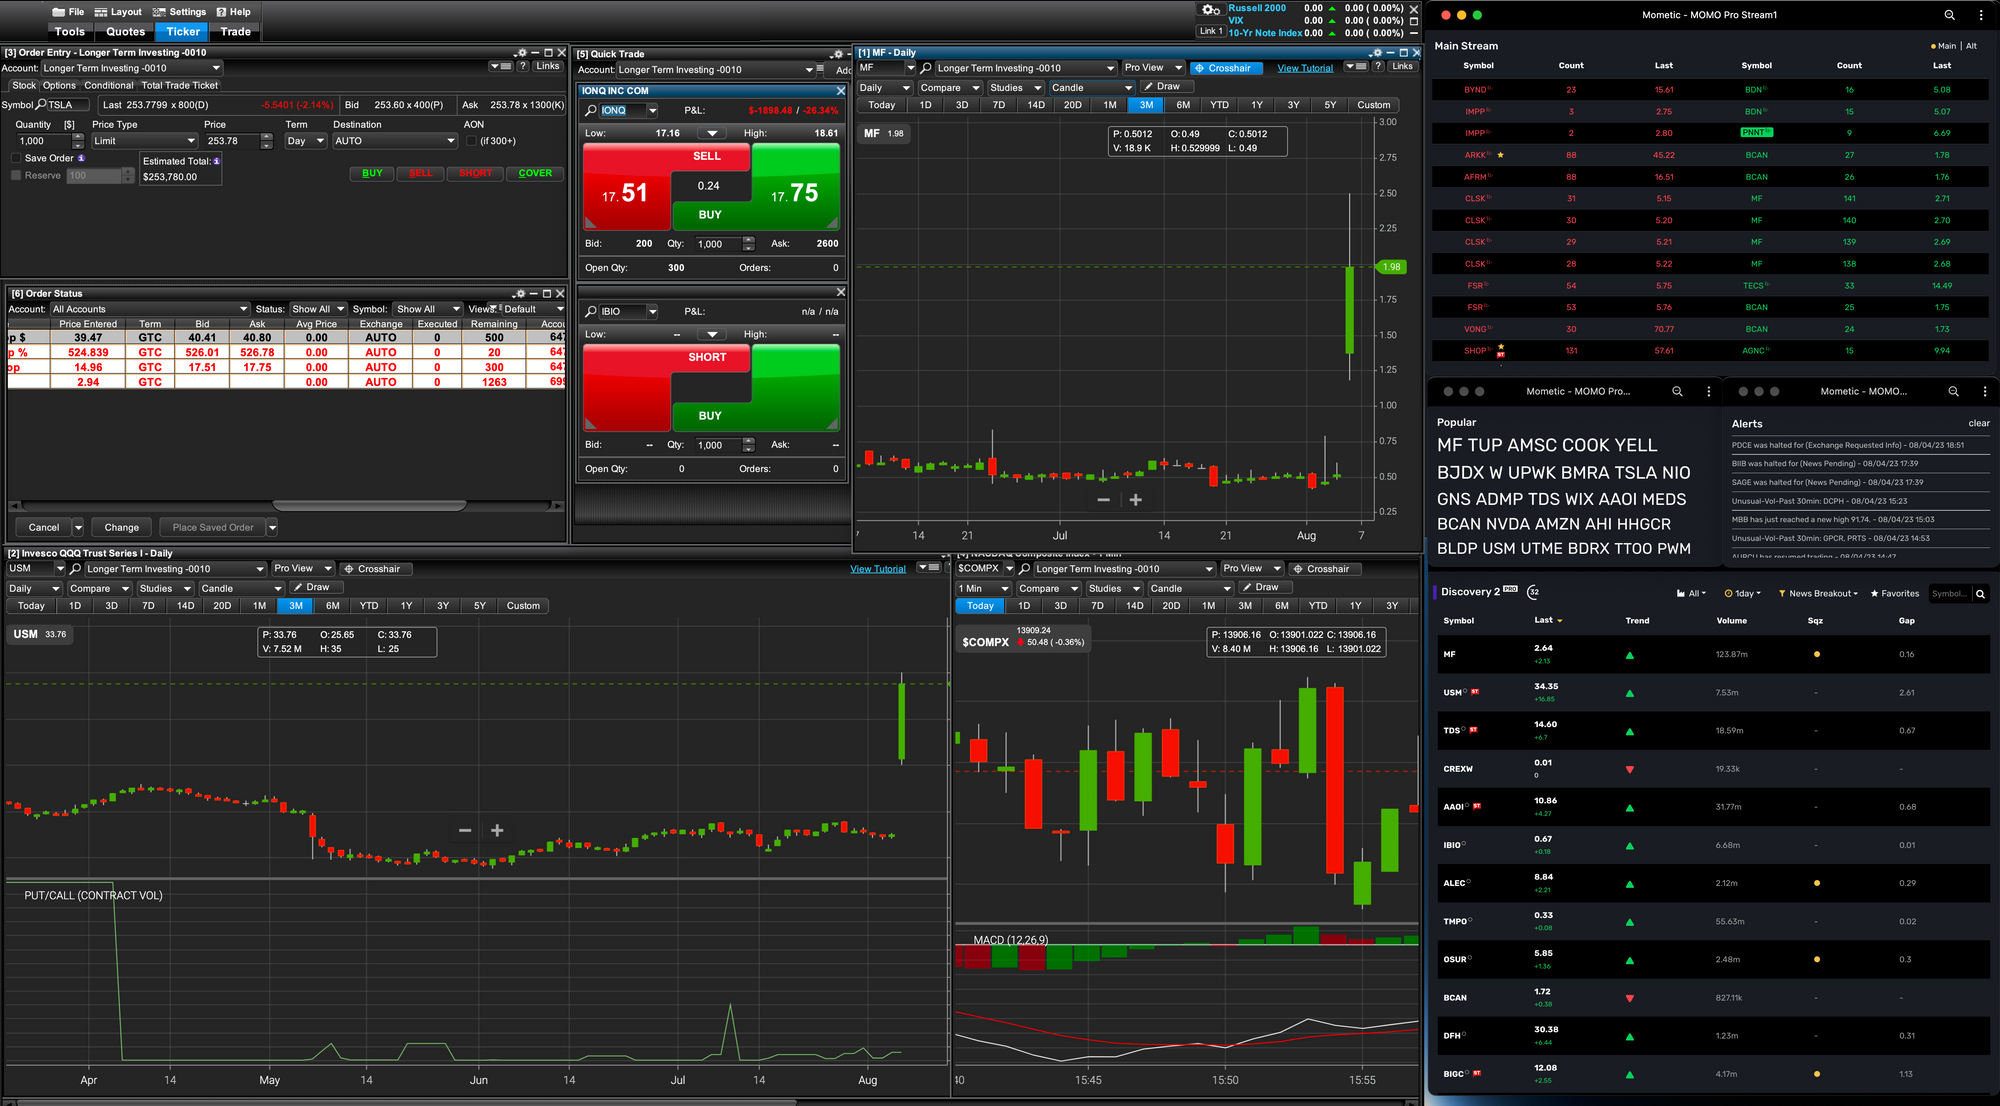Toggle Crosshair in the MF Daily chart
The image size is (2000, 1106).
1227,68
